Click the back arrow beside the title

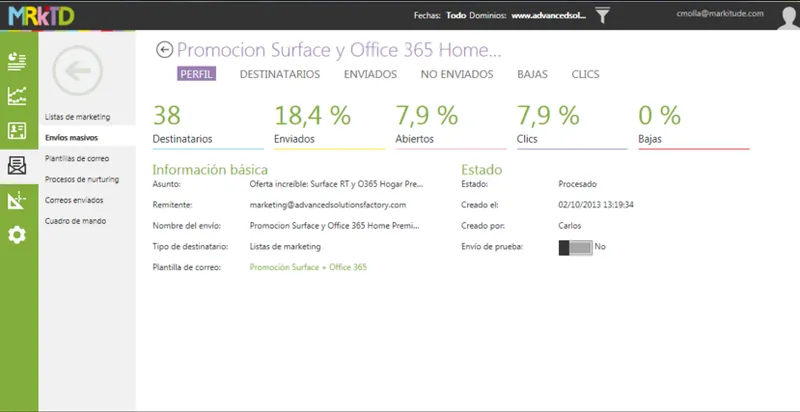pos(164,50)
